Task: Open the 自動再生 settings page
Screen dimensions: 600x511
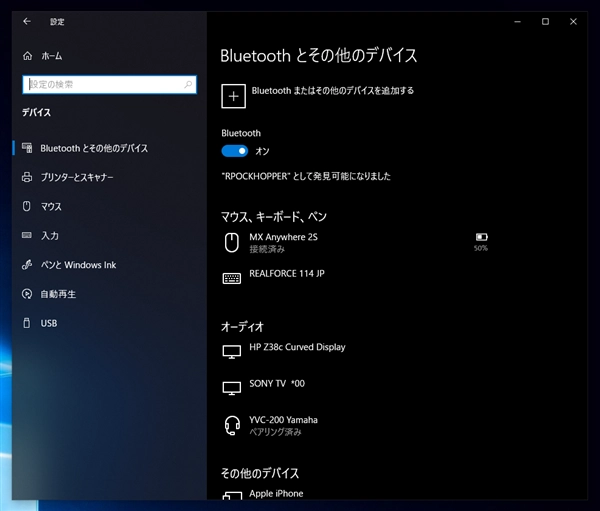Action: click(58, 294)
